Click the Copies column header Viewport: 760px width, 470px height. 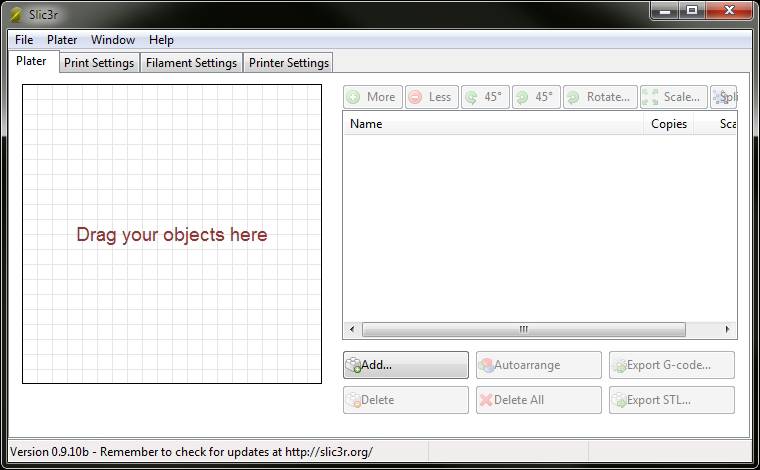(669, 124)
